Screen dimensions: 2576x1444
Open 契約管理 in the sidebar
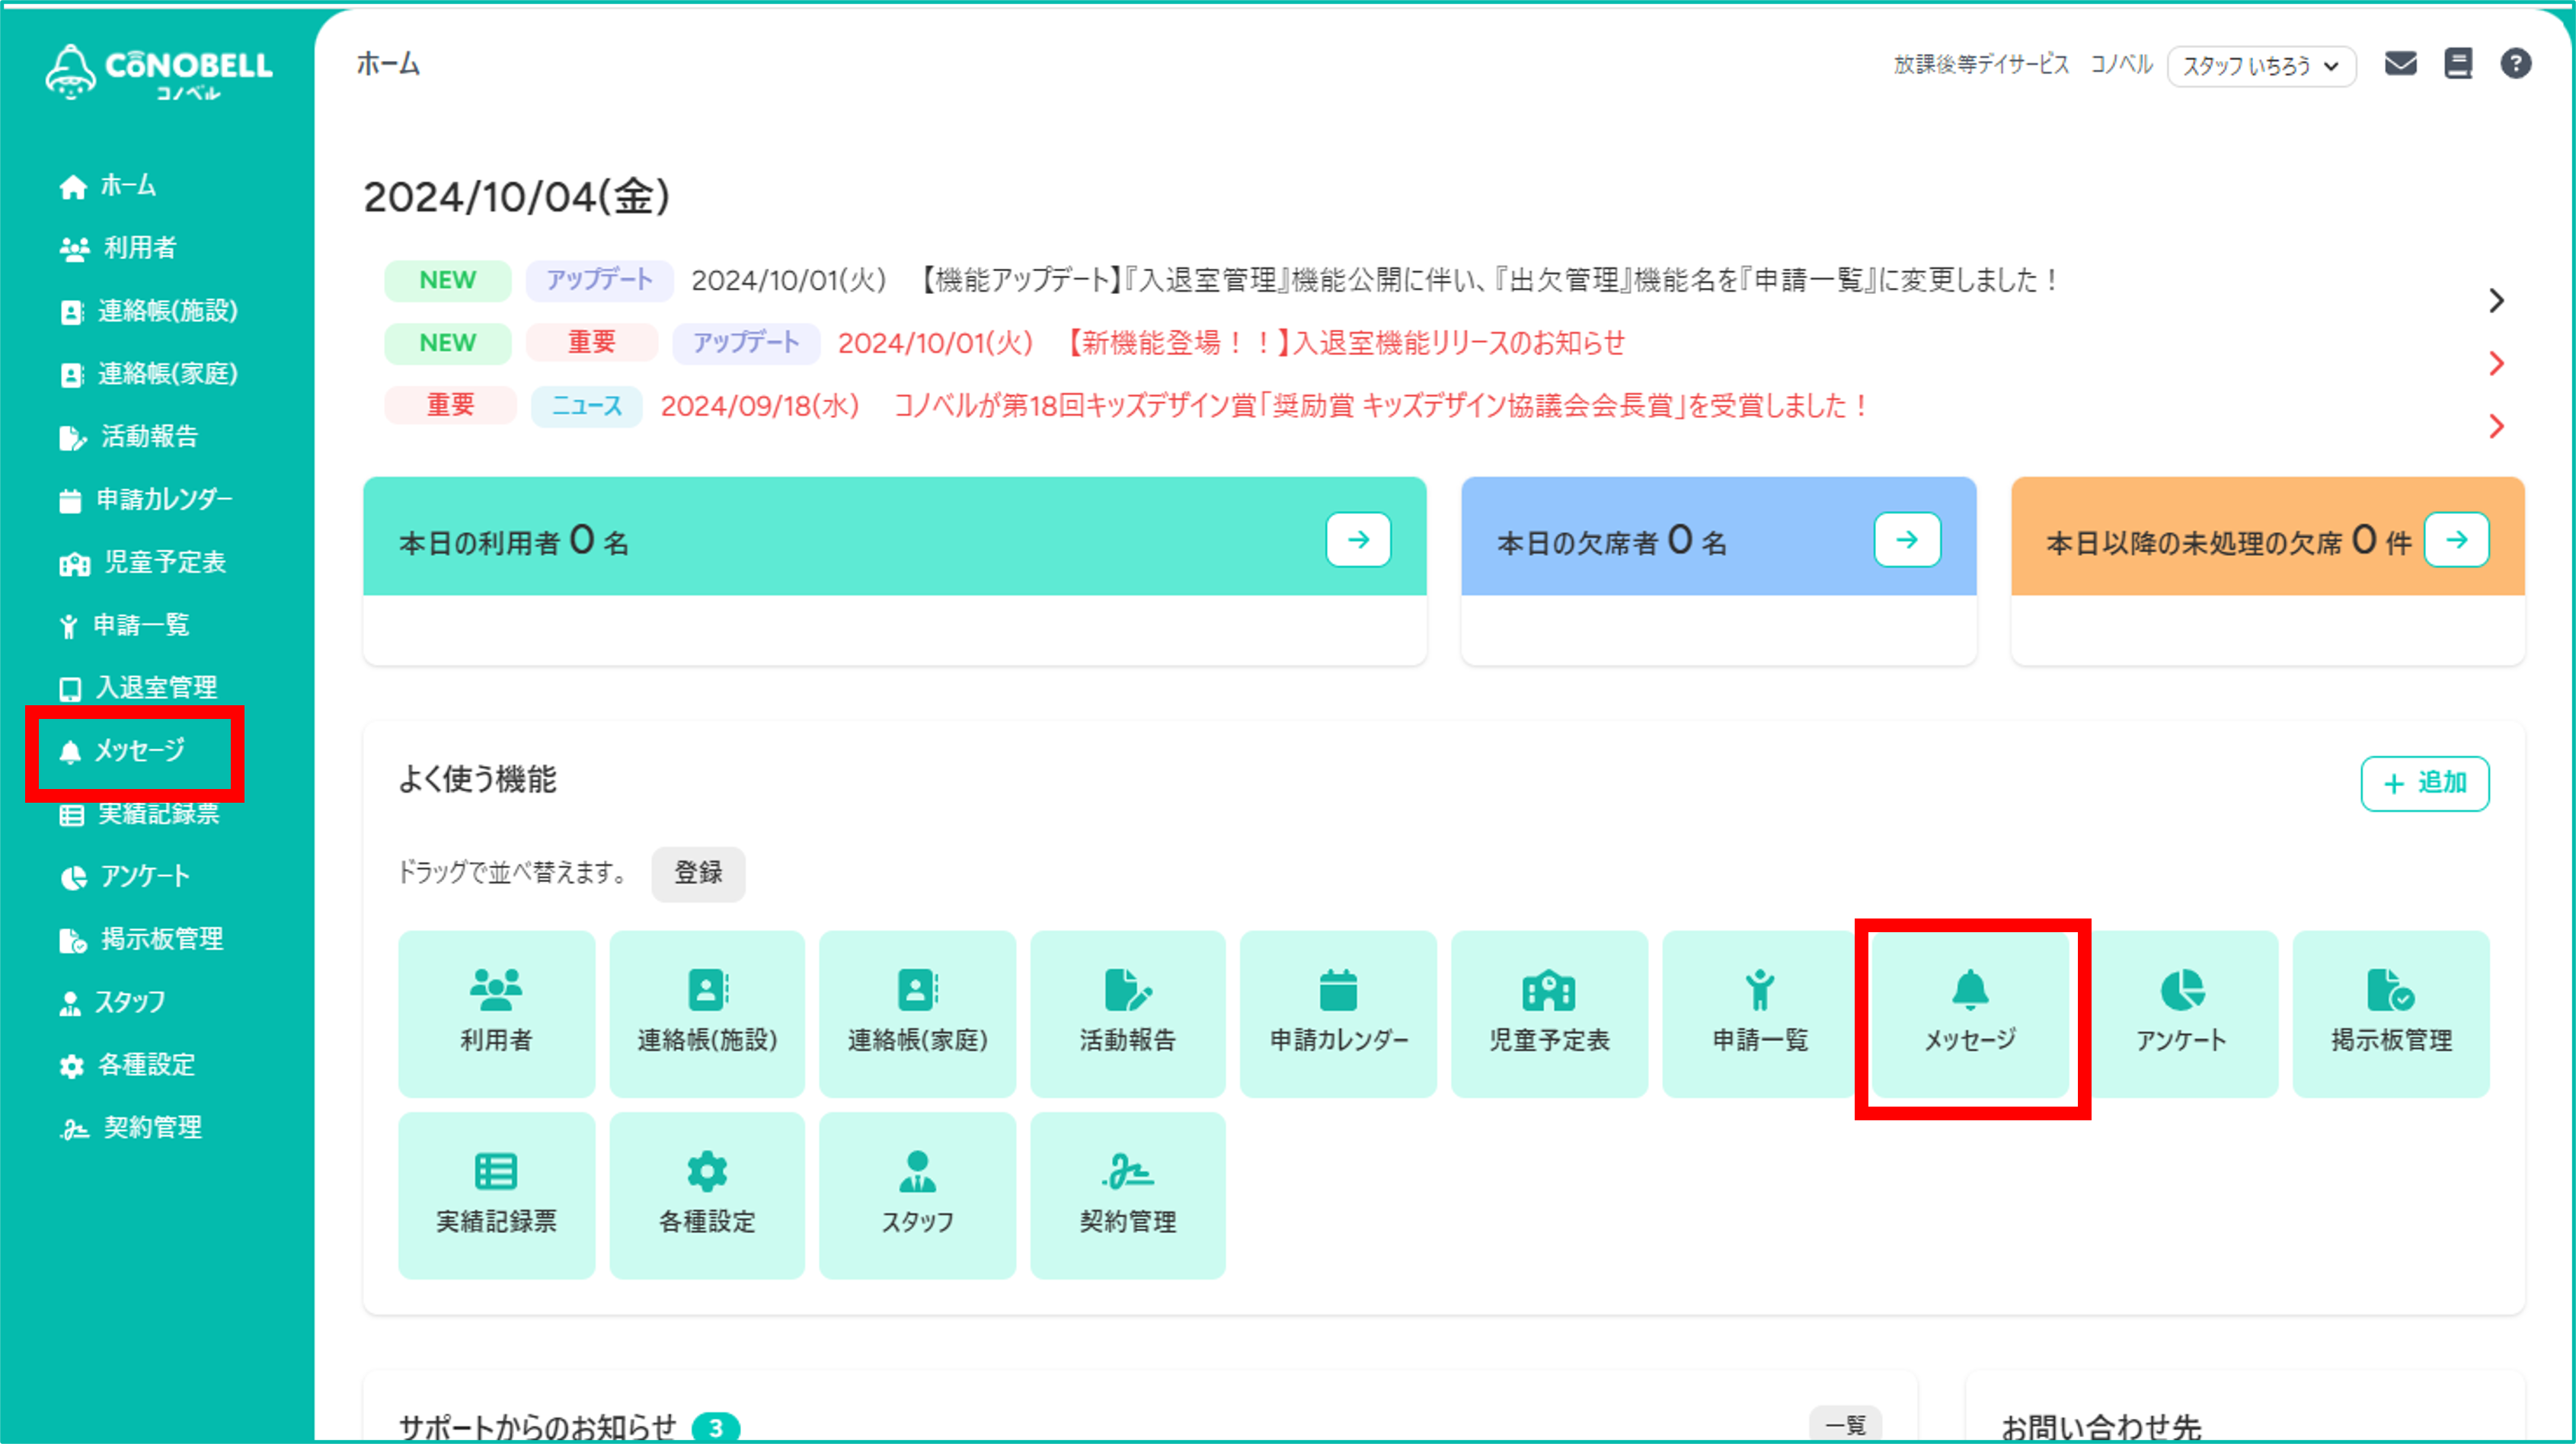pyautogui.click(x=130, y=1128)
